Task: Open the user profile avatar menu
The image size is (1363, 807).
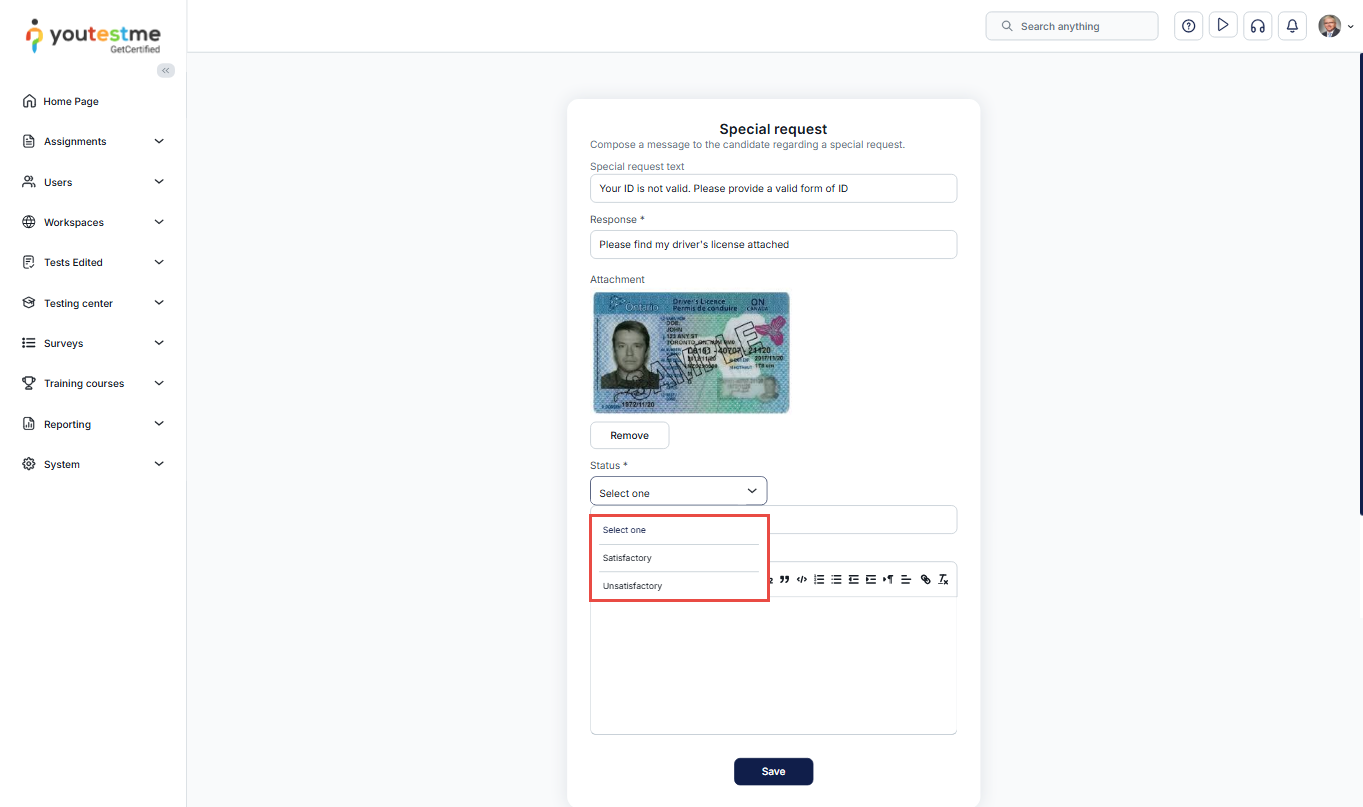Action: 1334,26
